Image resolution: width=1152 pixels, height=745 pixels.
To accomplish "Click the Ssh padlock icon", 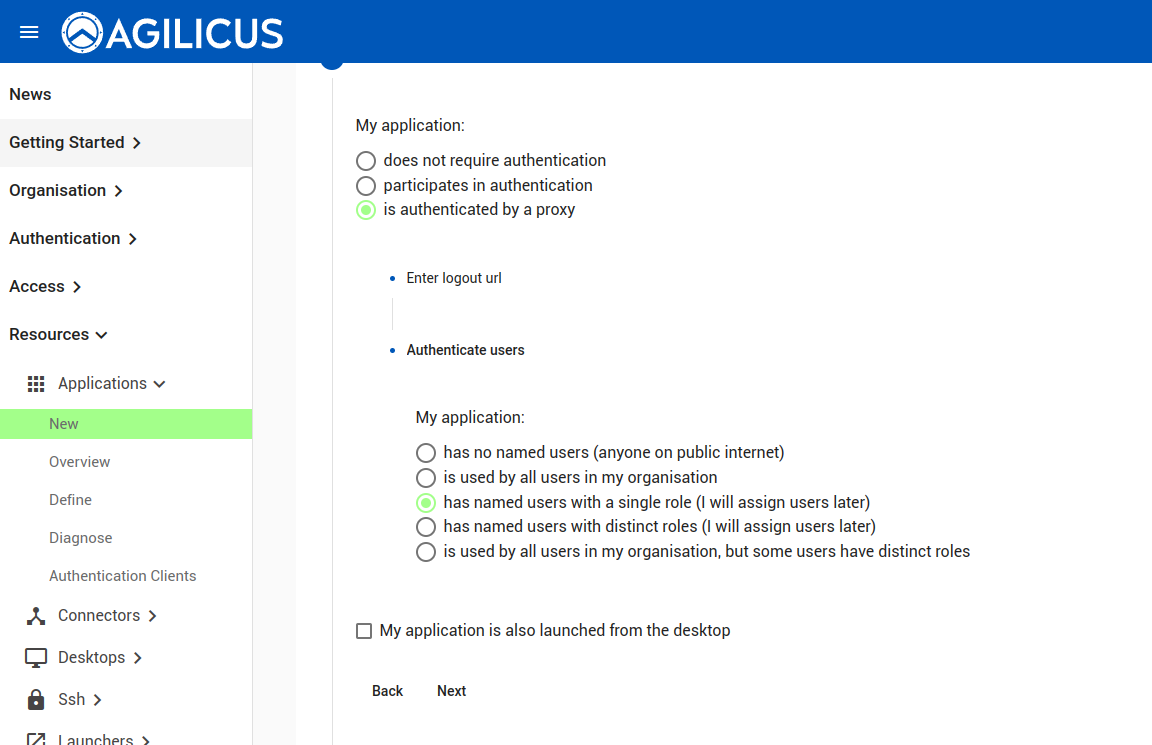I will 36,700.
